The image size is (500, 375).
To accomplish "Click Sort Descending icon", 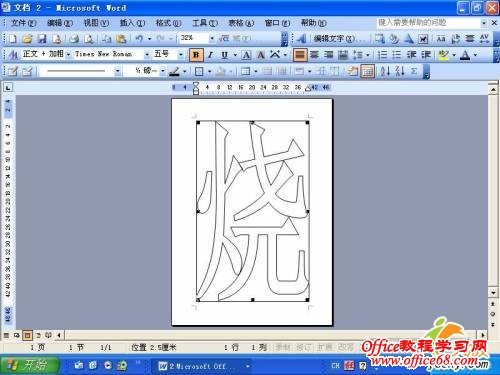I will (x=399, y=71).
